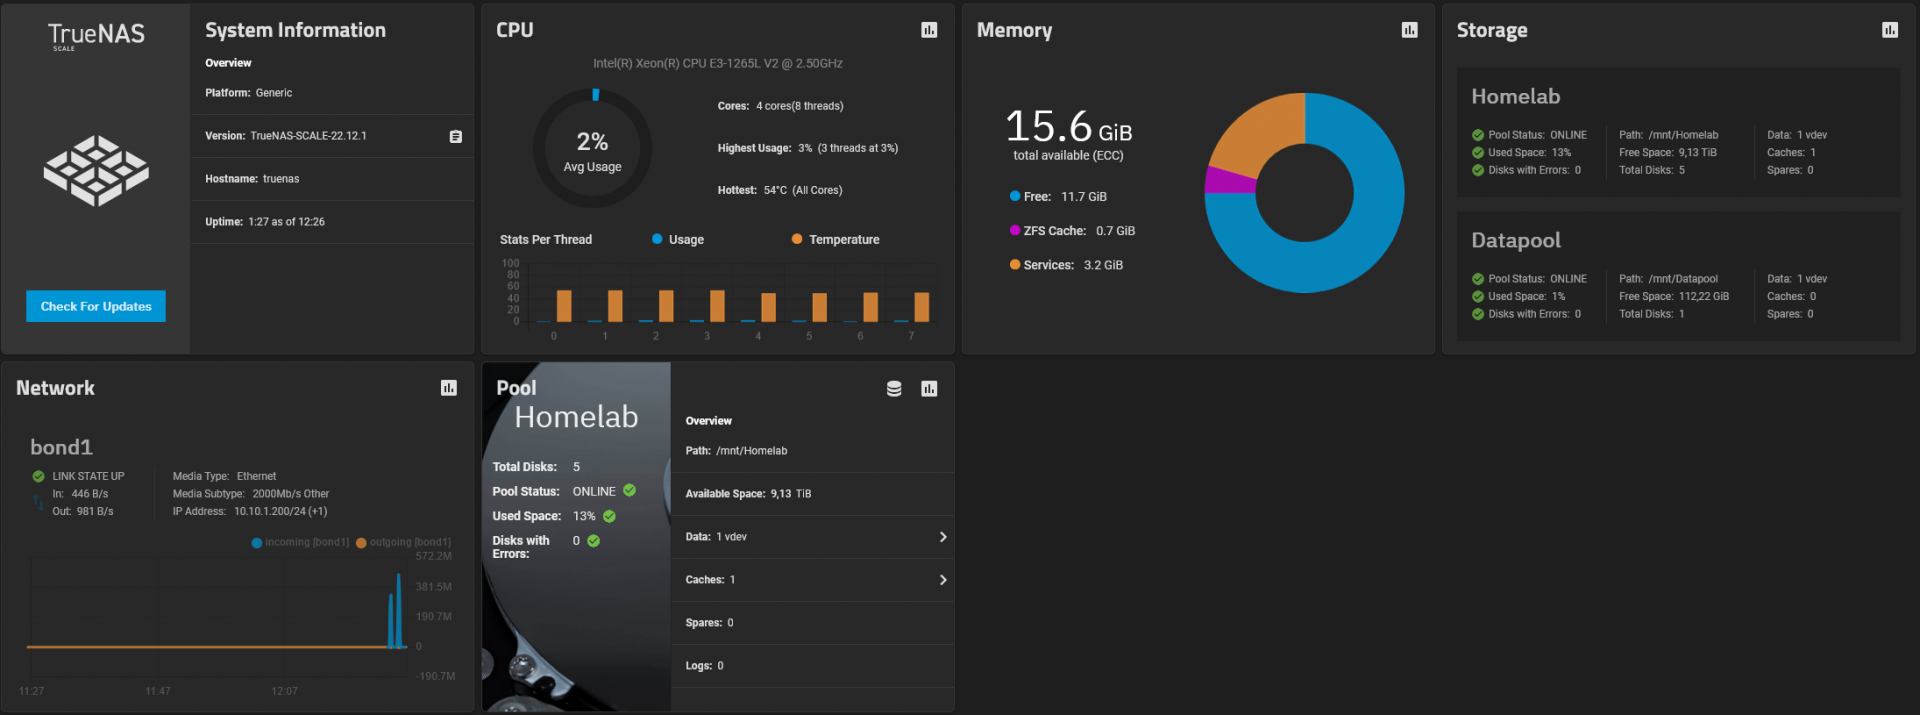This screenshot has width=1920, height=715.
Task: Click Datapool Free Space 112,22 GiB
Action: (x=1674, y=296)
